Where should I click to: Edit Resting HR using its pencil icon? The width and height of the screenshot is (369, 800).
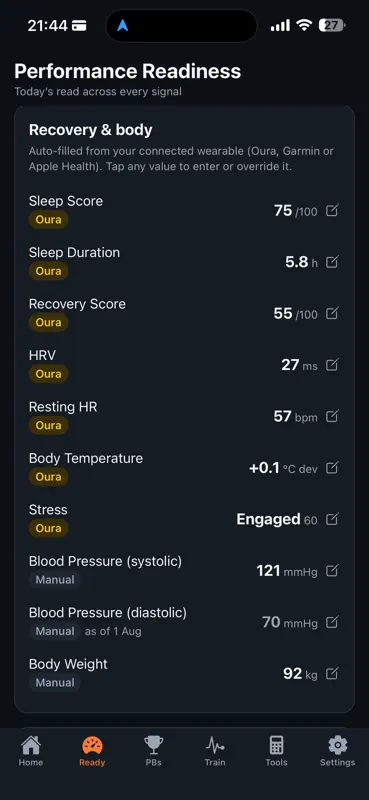332,416
